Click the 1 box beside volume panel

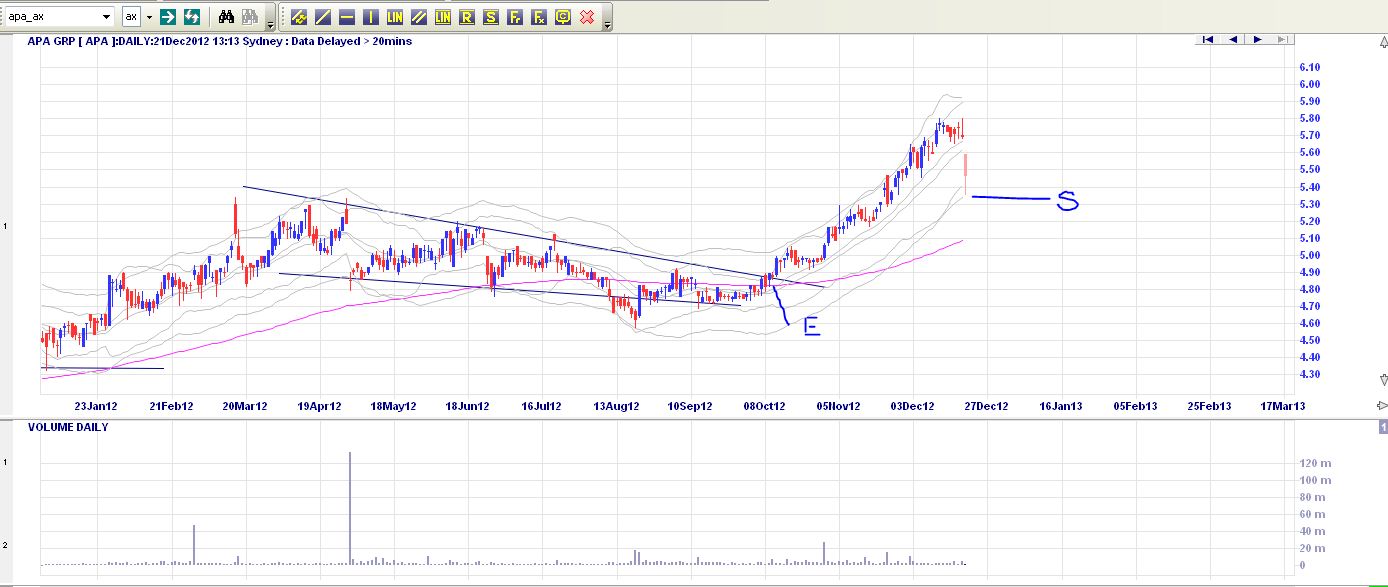[1383, 428]
